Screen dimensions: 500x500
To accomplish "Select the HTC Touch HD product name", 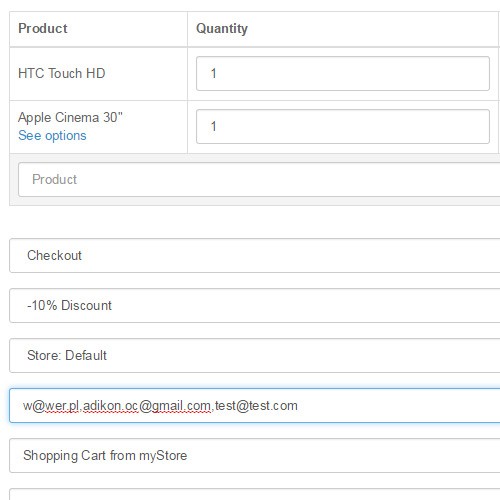I will pos(62,73).
